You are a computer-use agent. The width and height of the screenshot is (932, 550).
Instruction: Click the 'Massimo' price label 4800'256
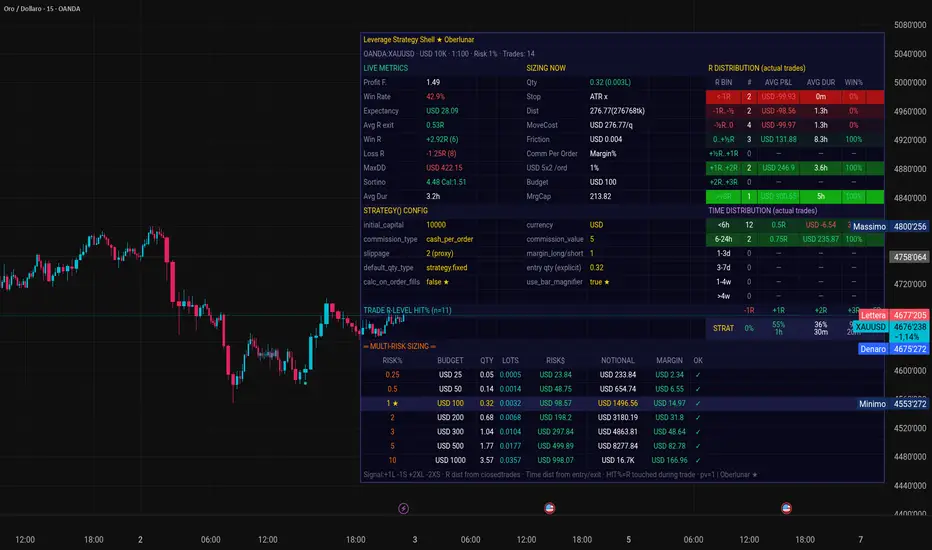(889, 227)
